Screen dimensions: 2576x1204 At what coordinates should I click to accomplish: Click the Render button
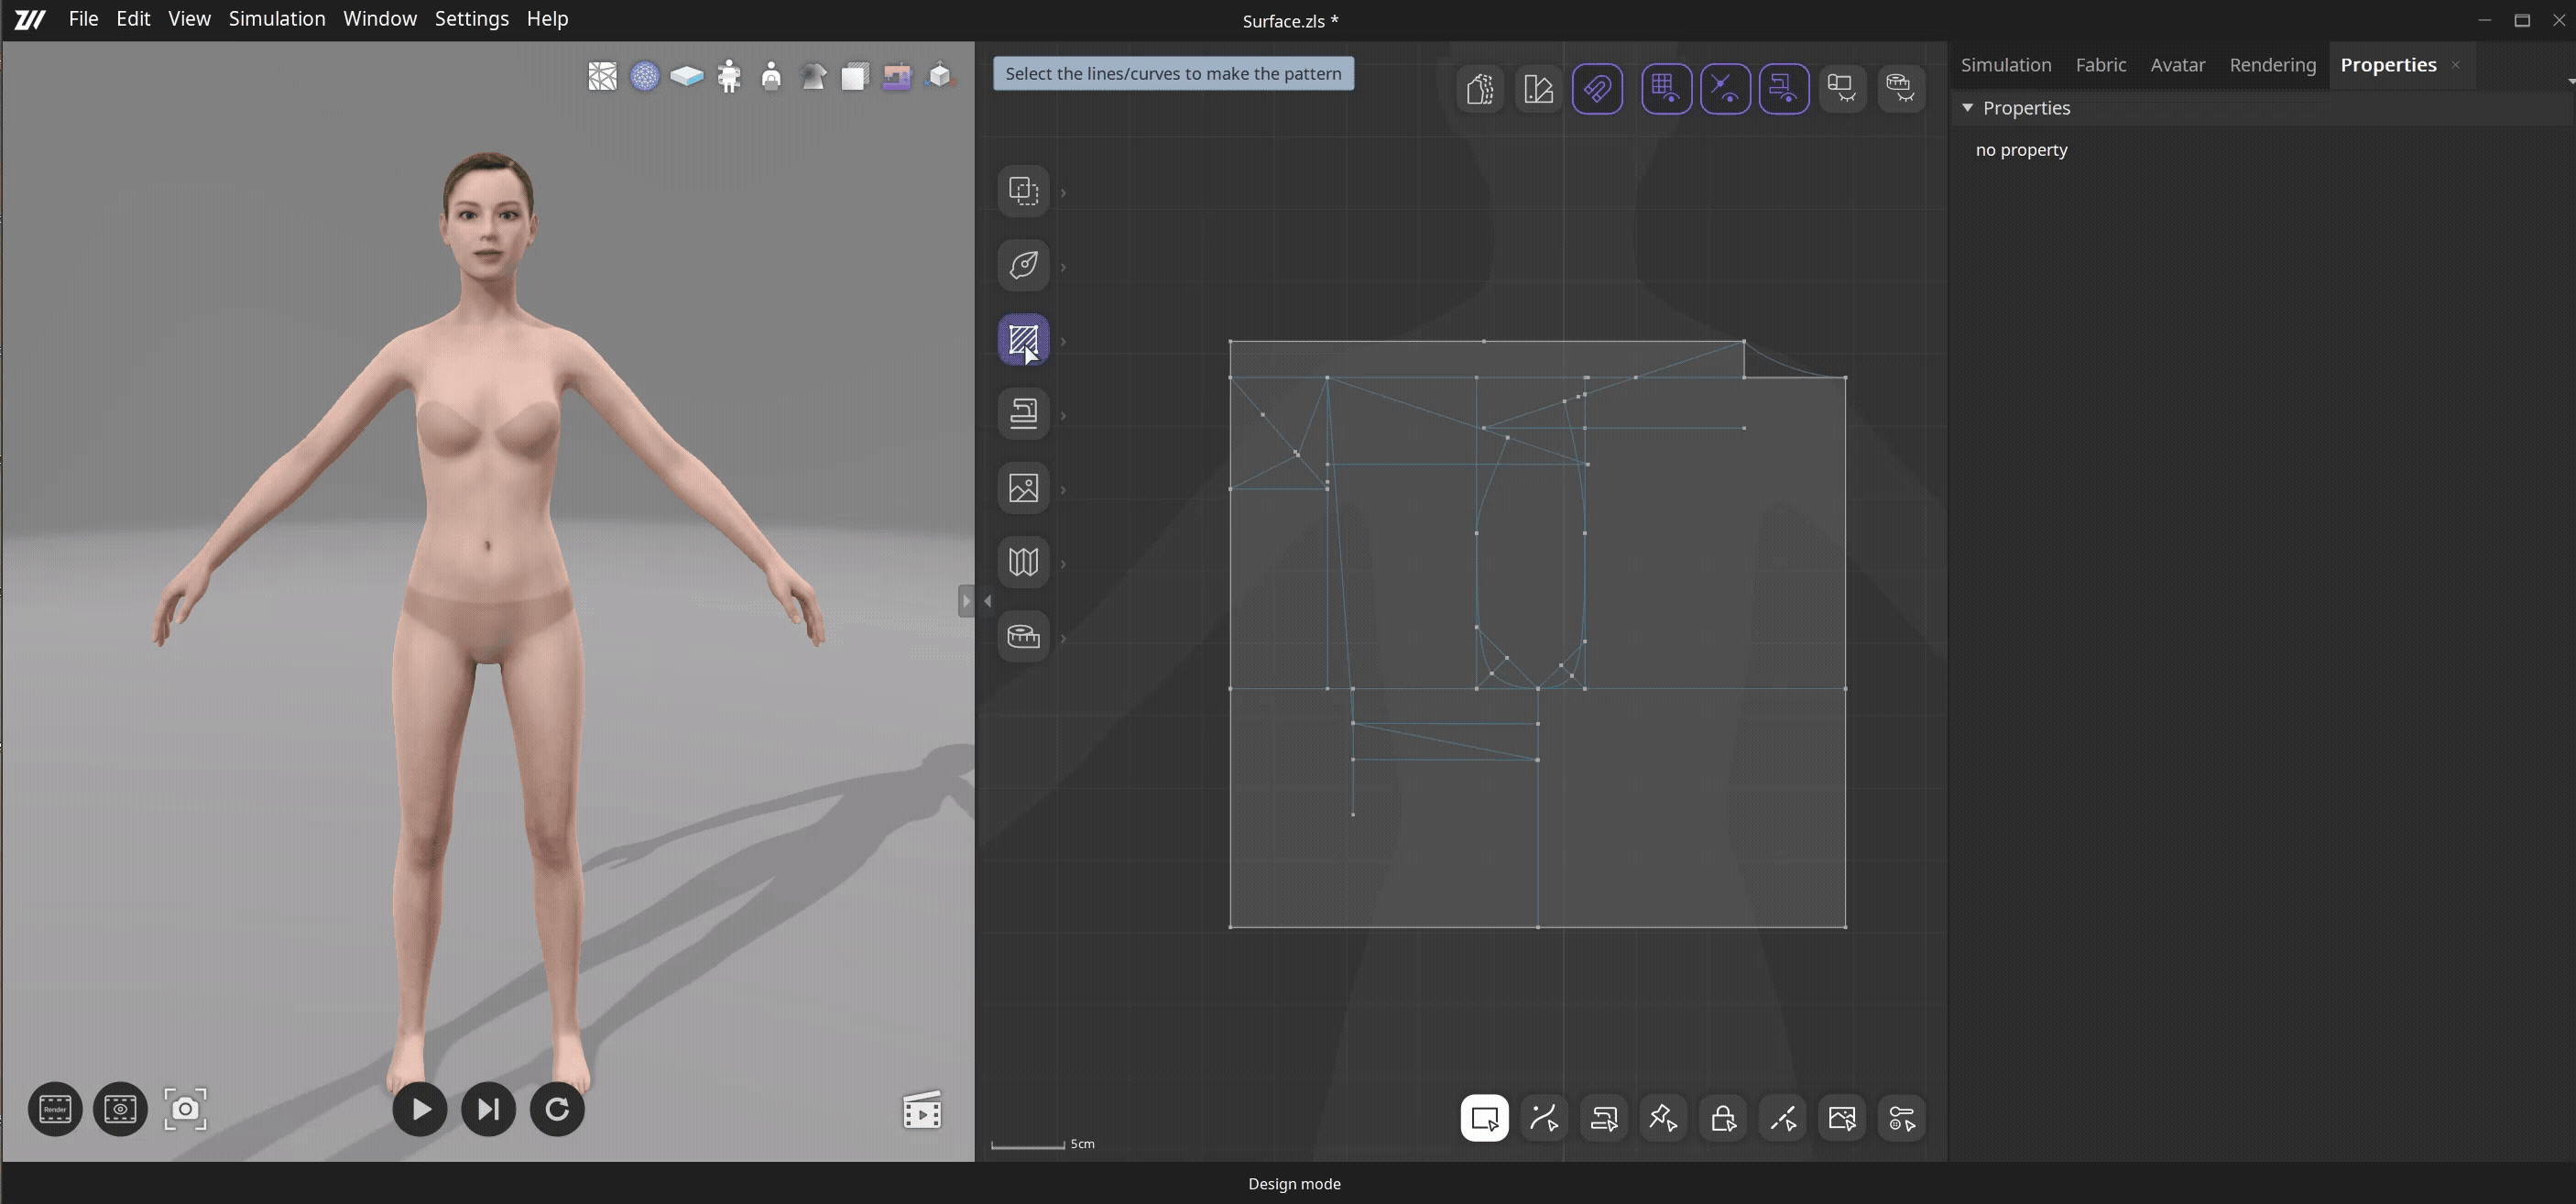click(54, 1109)
